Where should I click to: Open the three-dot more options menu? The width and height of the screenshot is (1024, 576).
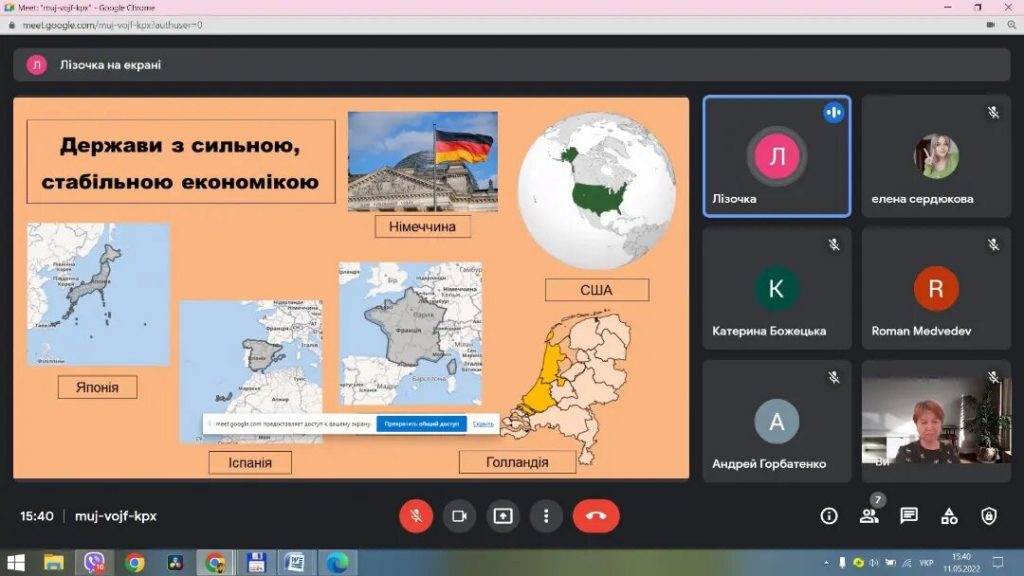coord(546,516)
